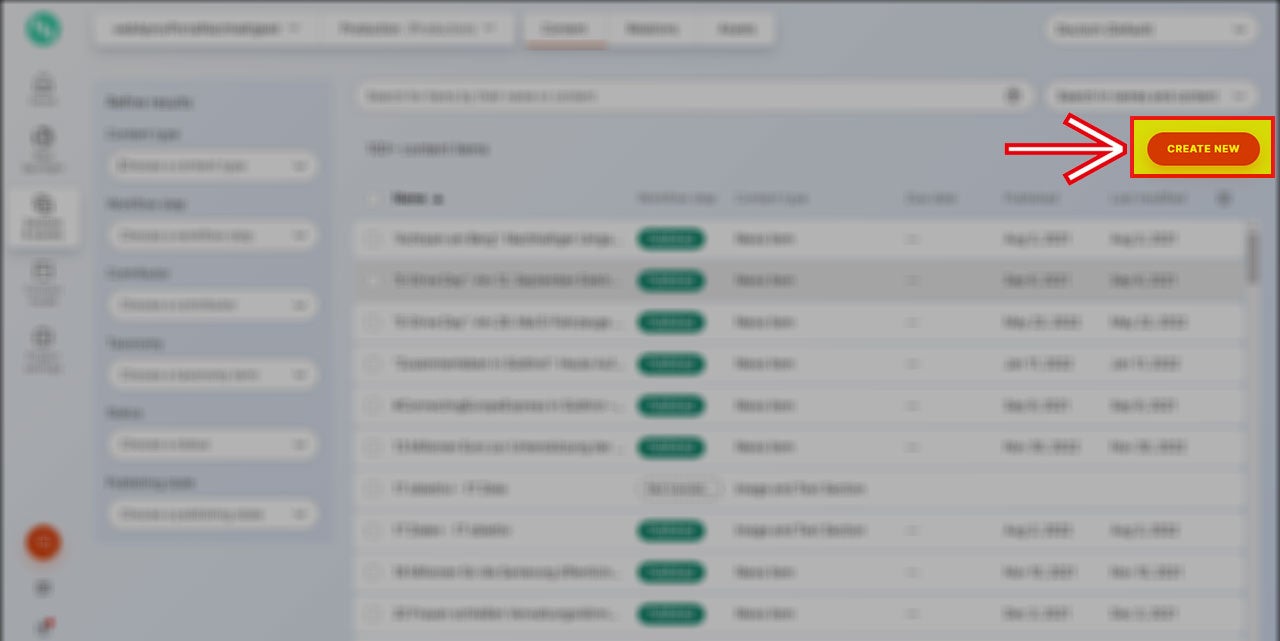The width and height of the screenshot is (1280, 641).
Task: Click the CREATE NEW button
Action: (x=1202, y=149)
